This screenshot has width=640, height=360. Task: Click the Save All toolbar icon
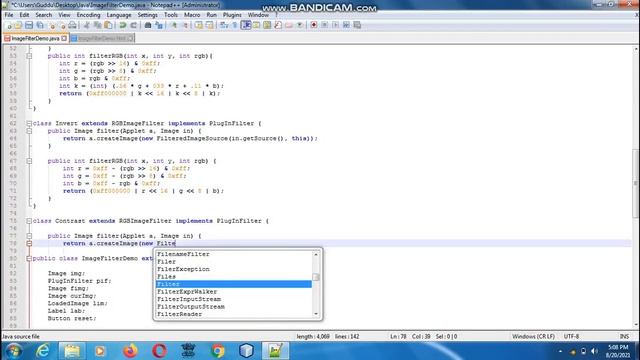tap(40, 25)
